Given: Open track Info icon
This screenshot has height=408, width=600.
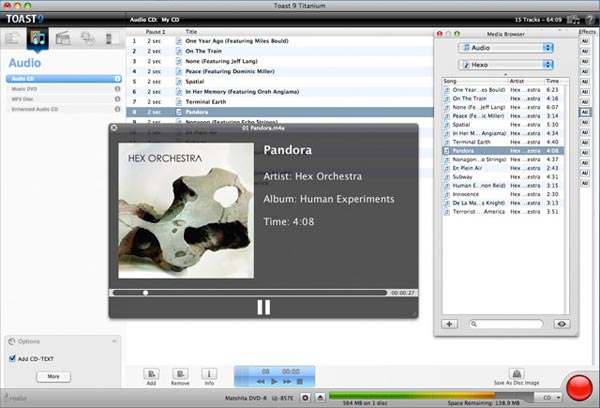Looking at the screenshot, I should (x=210, y=373).
